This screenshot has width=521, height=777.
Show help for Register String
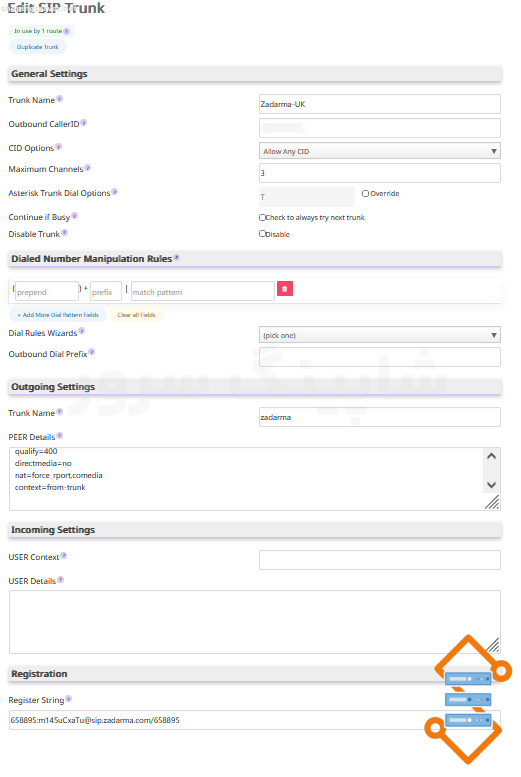tap(69, 699)
